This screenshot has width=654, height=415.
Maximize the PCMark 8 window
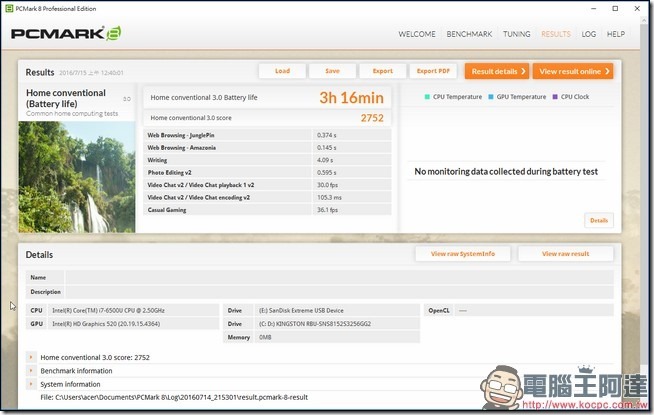pos(615,8)
